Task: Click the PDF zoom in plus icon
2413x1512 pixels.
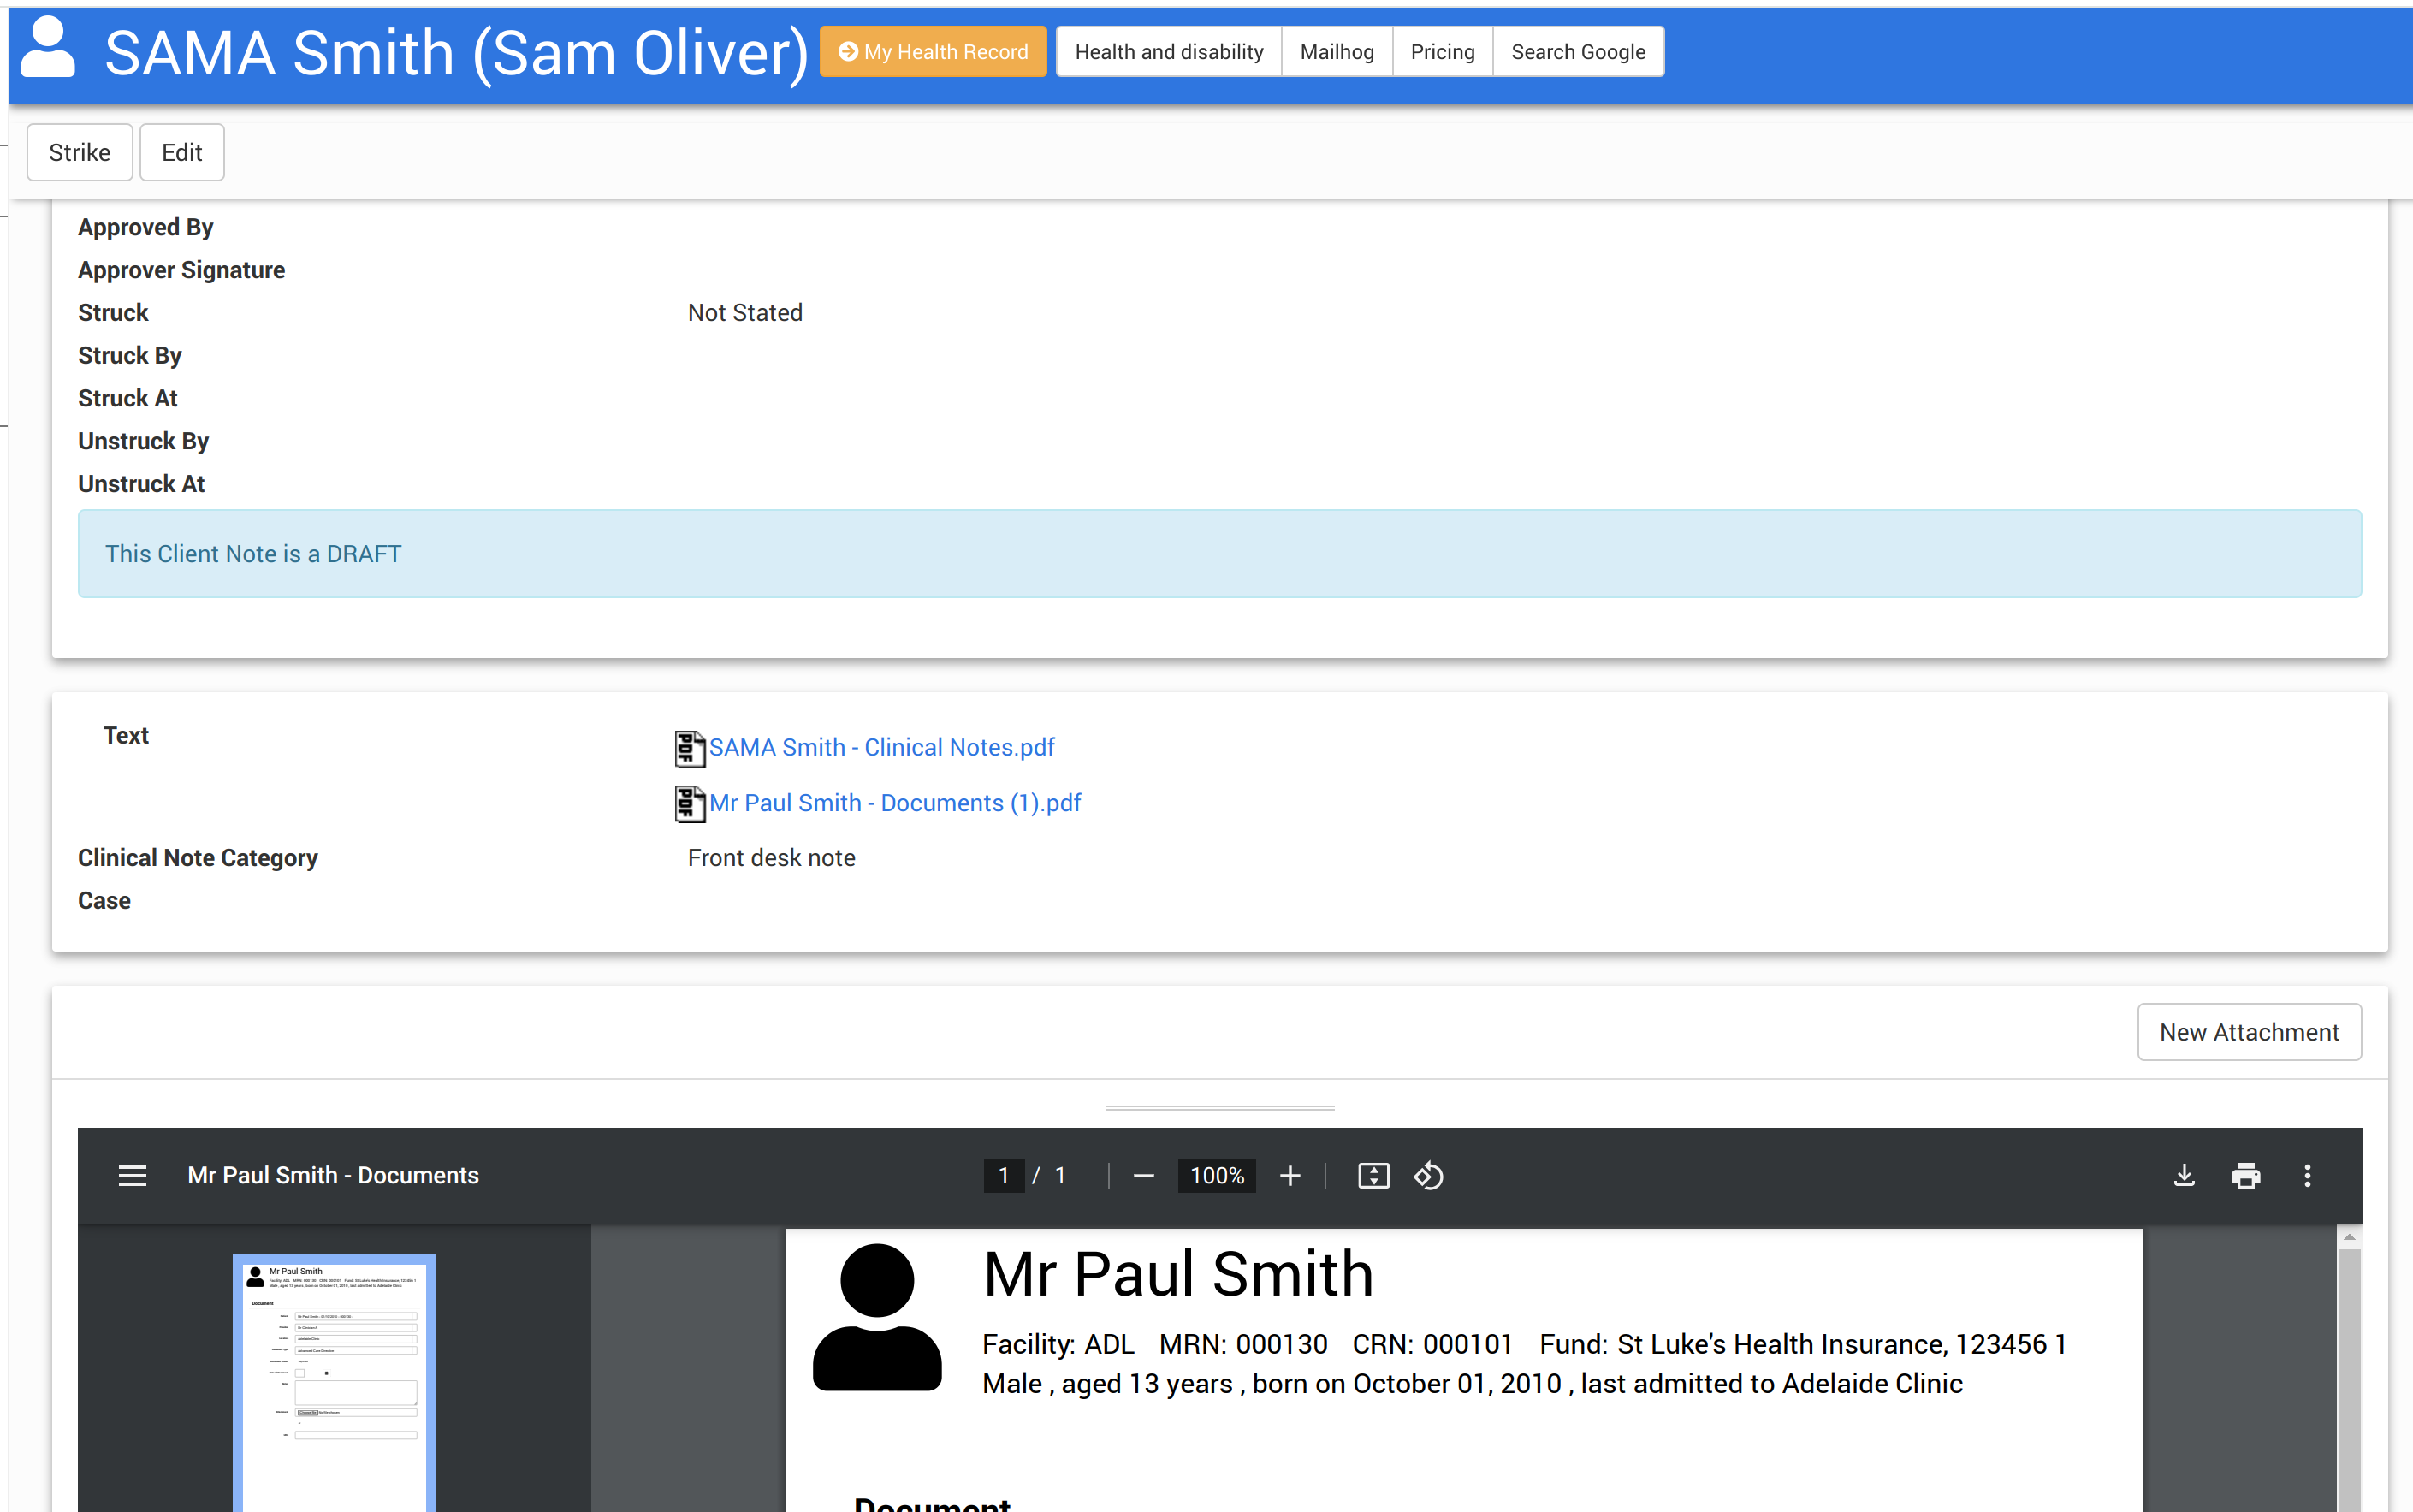Action: 1290,1176
